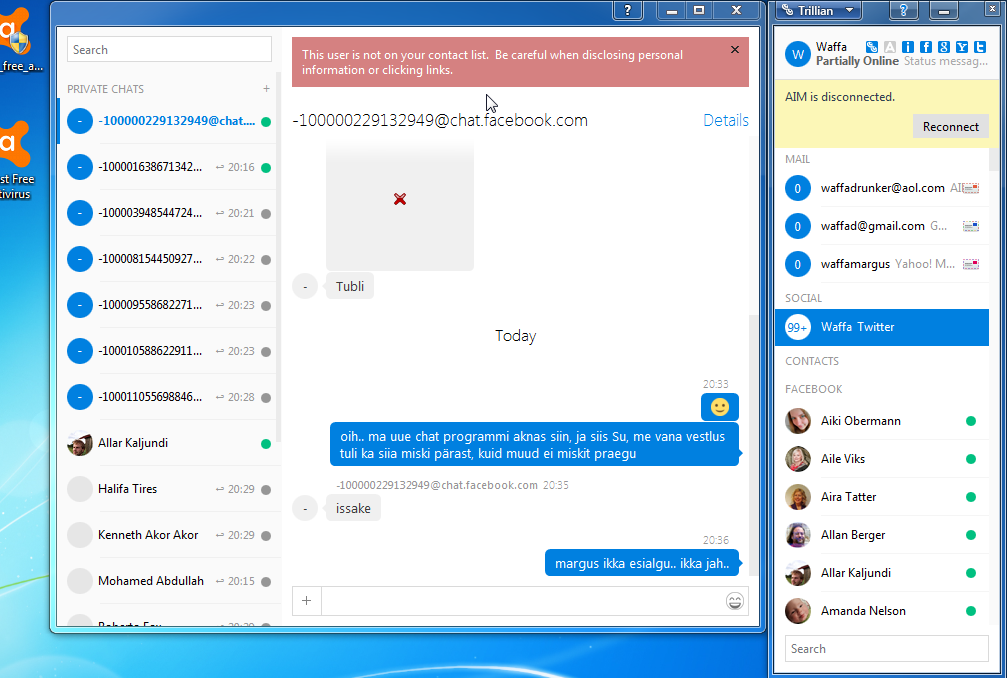Click Amanda Nelson's avatar photo in contacts
Image resolution: width=1007 pixels, height=678 pixels.
pyautogui.click(x=798, y=611)
